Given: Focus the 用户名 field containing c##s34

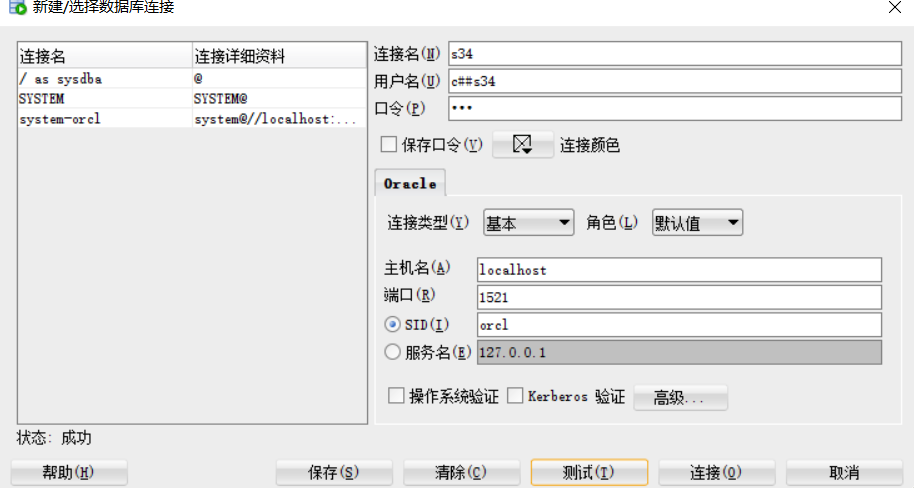Looking at the screenshot, I should click(675, 81).
